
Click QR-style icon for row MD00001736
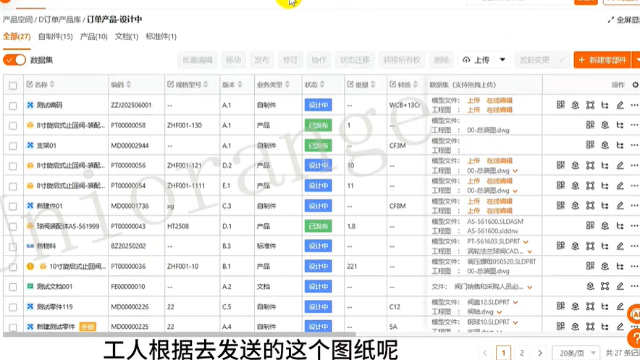561,205
